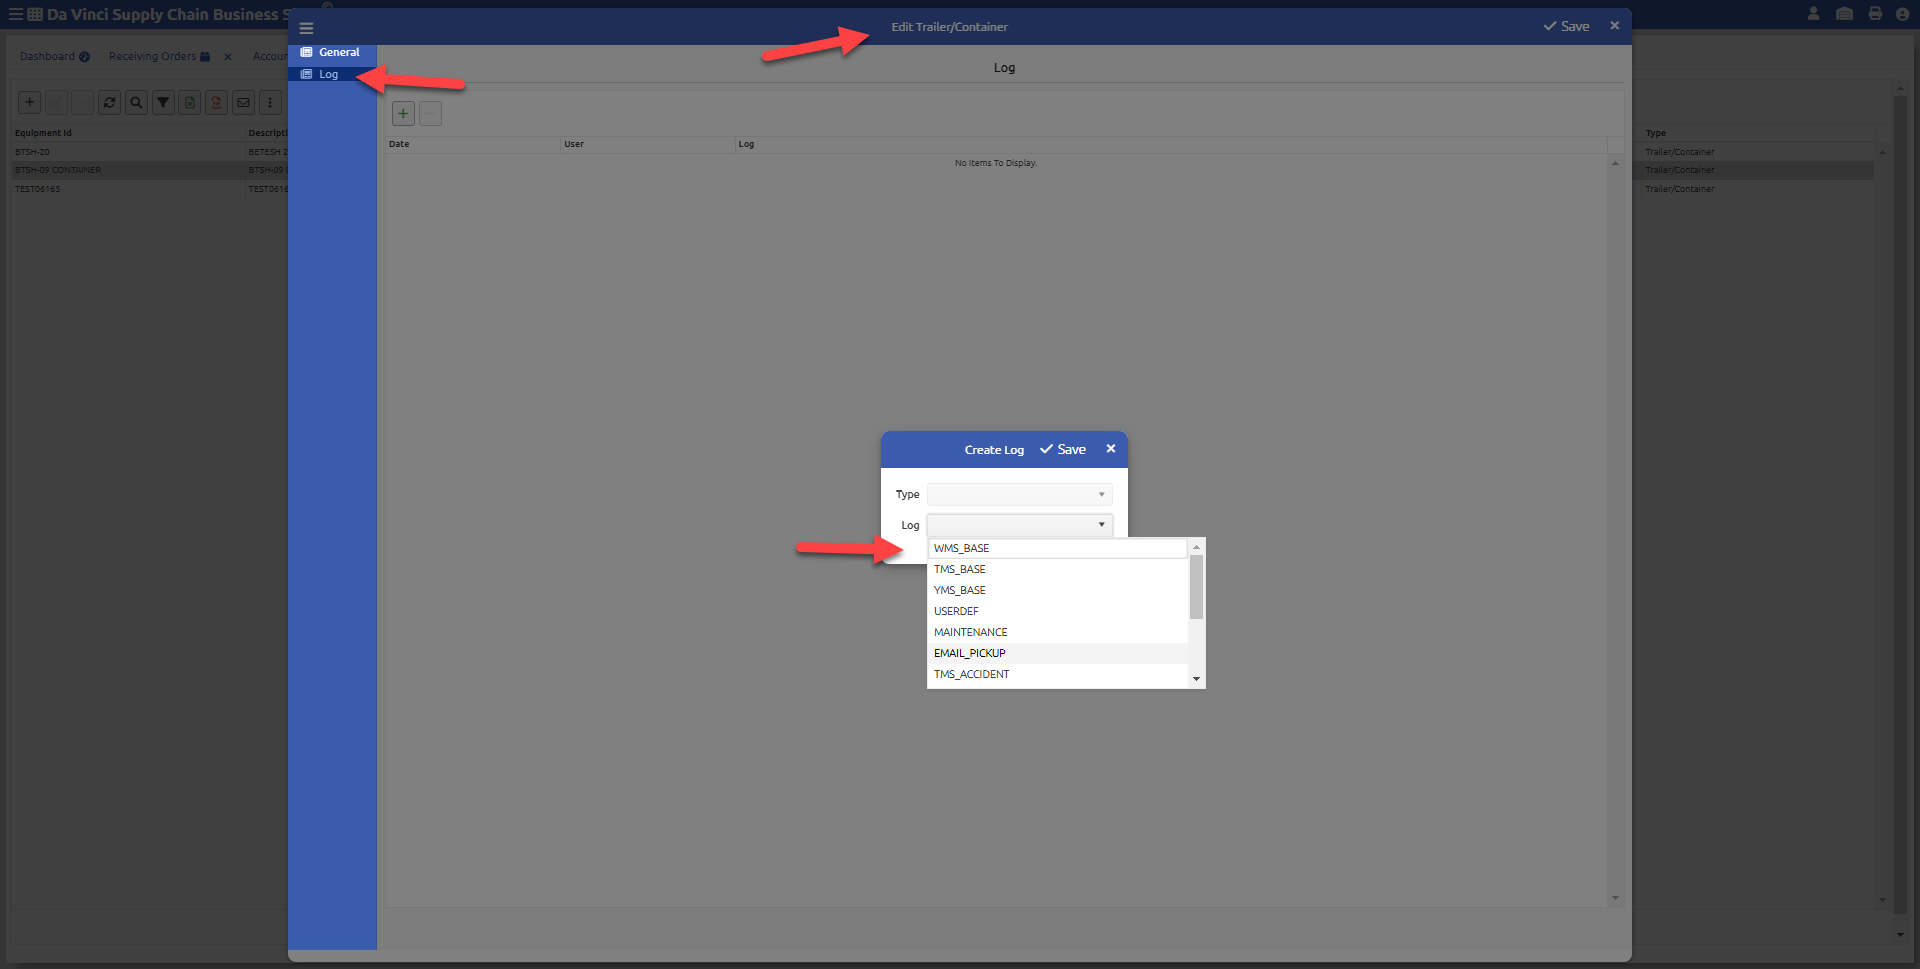Image resolution: width=1920 pixels, height=969 pixels.
Task: Click Save in the Create Log dialog
Action: 1063,449
